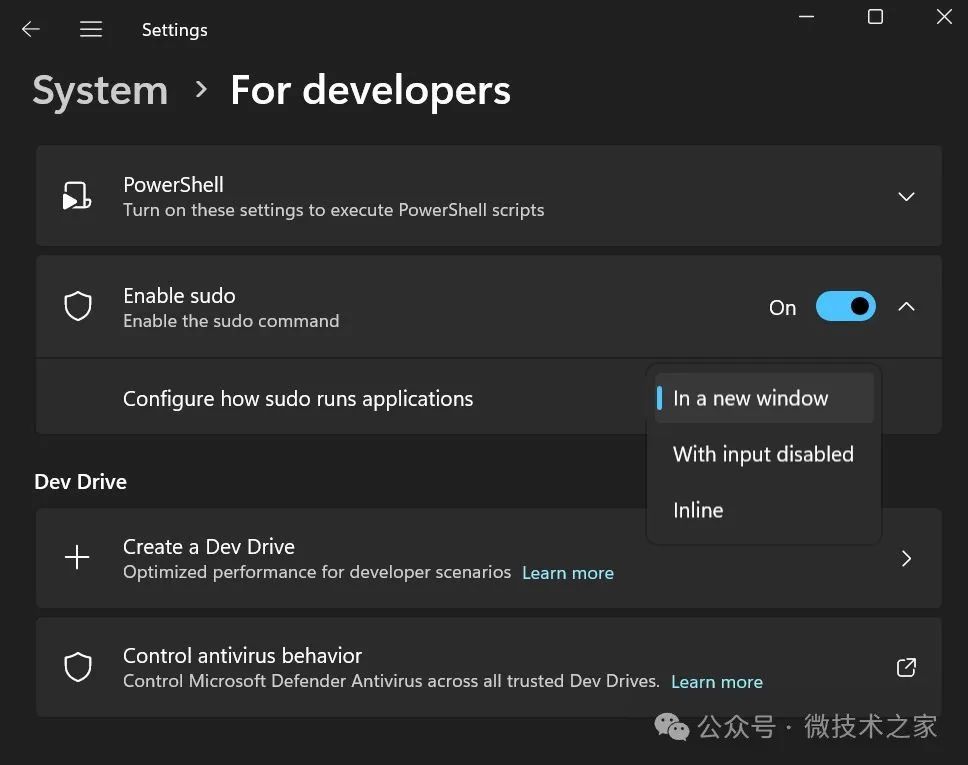Screen dimensions: 968x765
Task: Open the hamburger navigation menu
Action: pos(91,29)
